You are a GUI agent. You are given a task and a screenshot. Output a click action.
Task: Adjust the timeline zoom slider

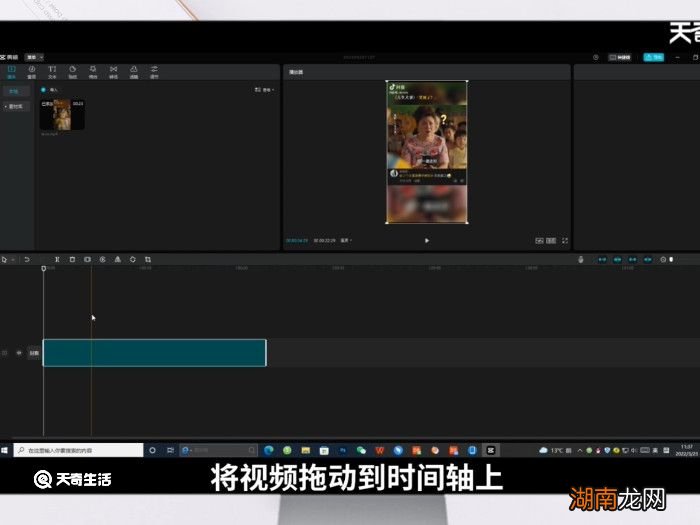(671, 259)
